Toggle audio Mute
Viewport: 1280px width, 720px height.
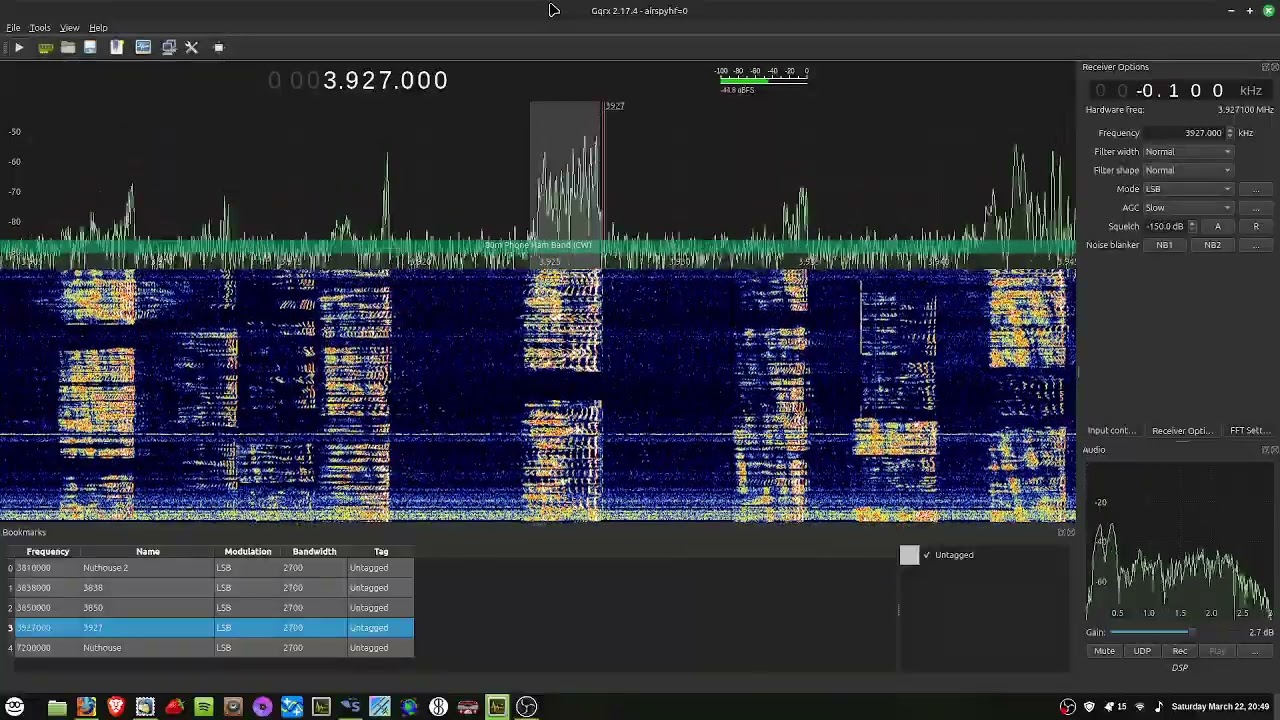pyautogui.click(x=1104, y=651)
